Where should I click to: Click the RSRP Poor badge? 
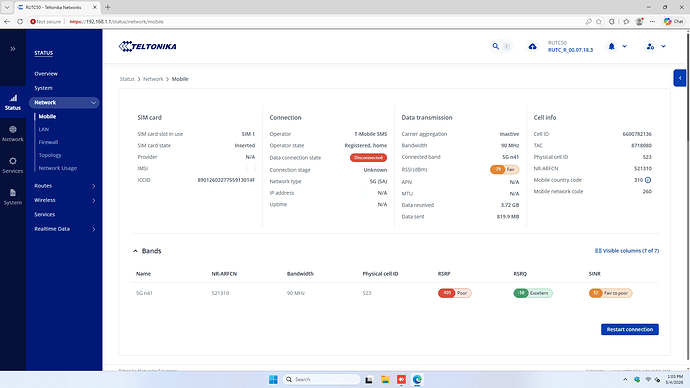coord(455,293)
